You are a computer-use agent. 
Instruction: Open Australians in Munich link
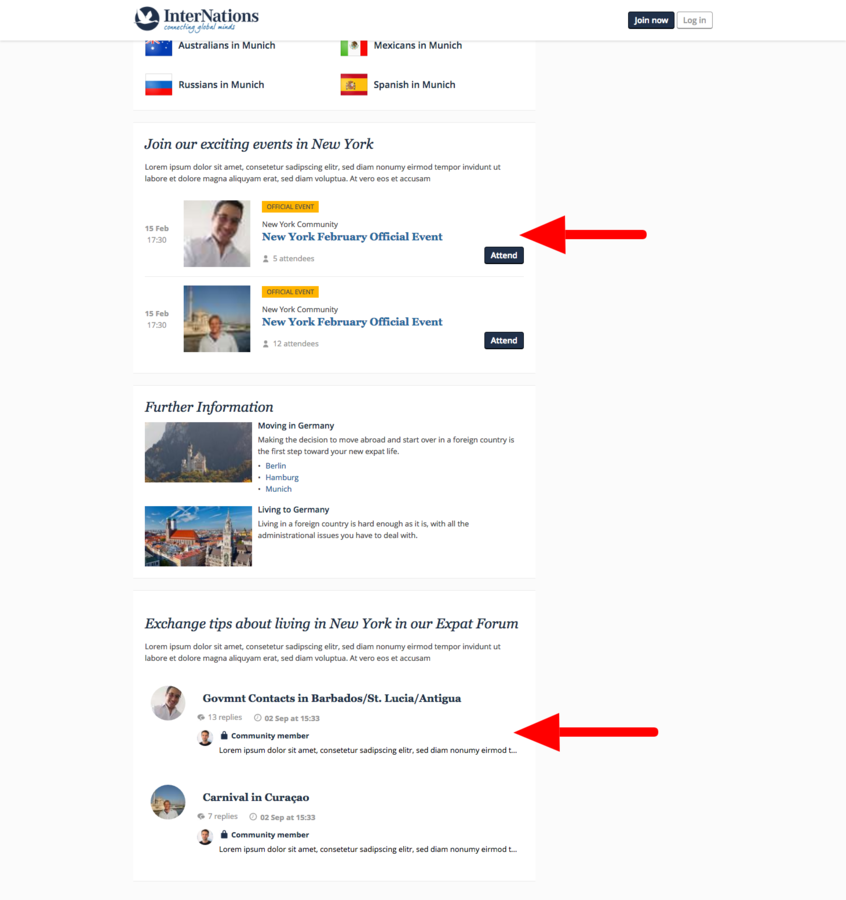(x=227, y=45)
